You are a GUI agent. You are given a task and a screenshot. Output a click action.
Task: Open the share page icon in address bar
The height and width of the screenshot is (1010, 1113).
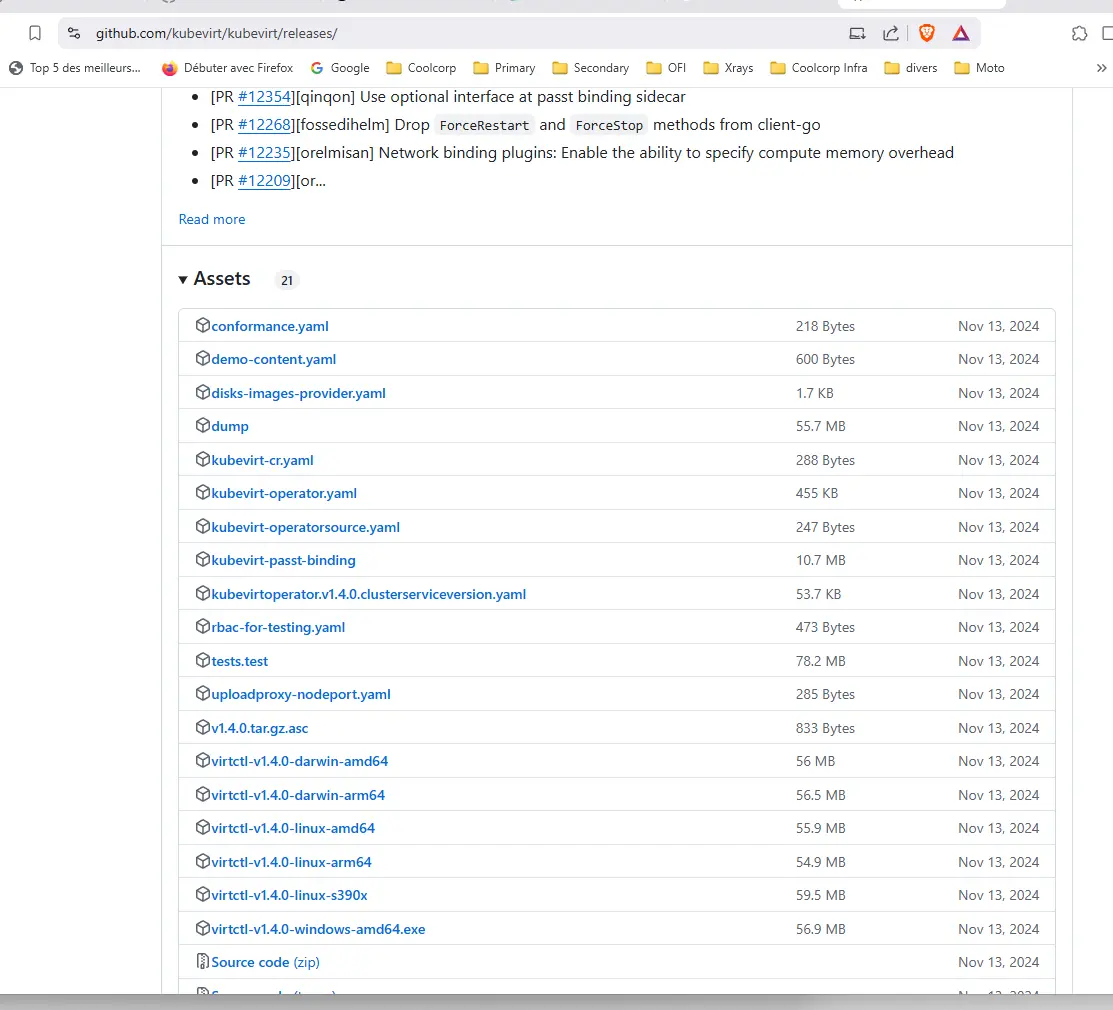[x=890, y=33]
